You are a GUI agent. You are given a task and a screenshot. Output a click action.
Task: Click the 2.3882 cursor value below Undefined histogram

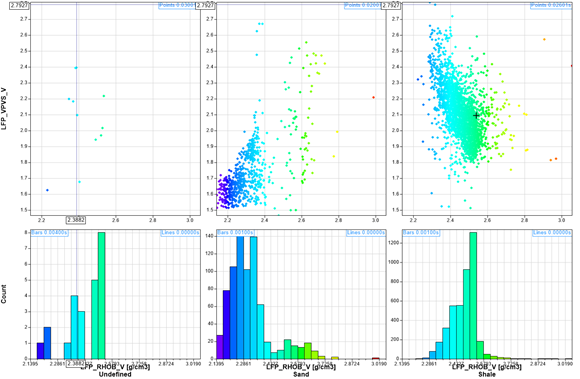76,363
